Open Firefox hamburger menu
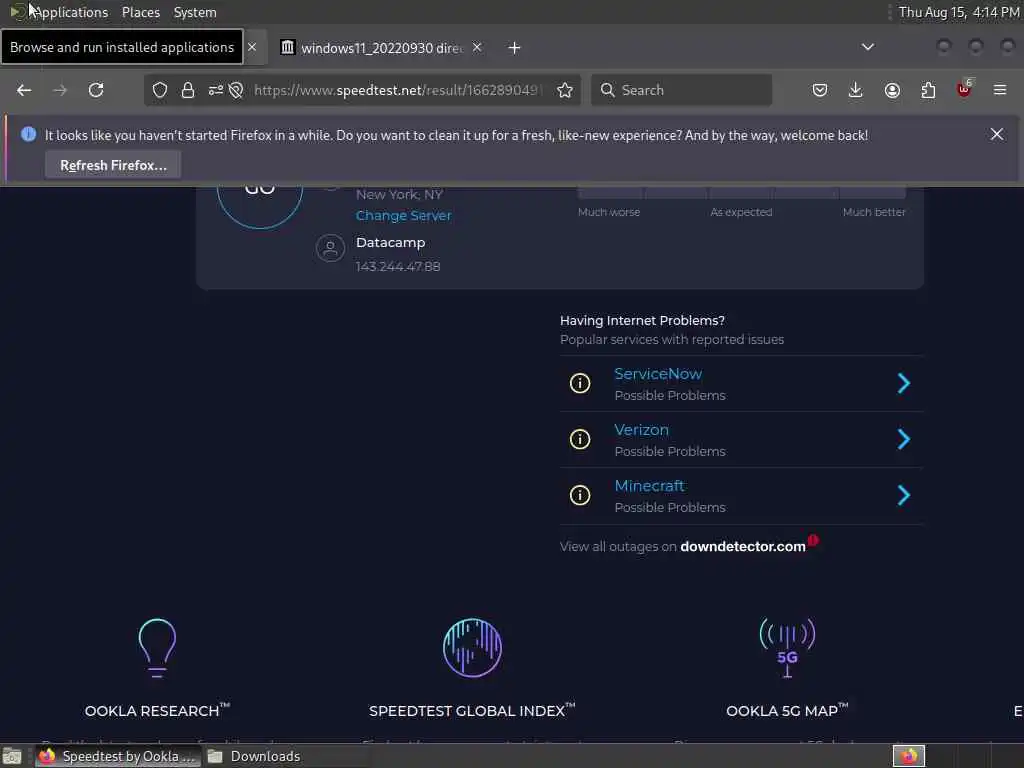 [1000, 90]
